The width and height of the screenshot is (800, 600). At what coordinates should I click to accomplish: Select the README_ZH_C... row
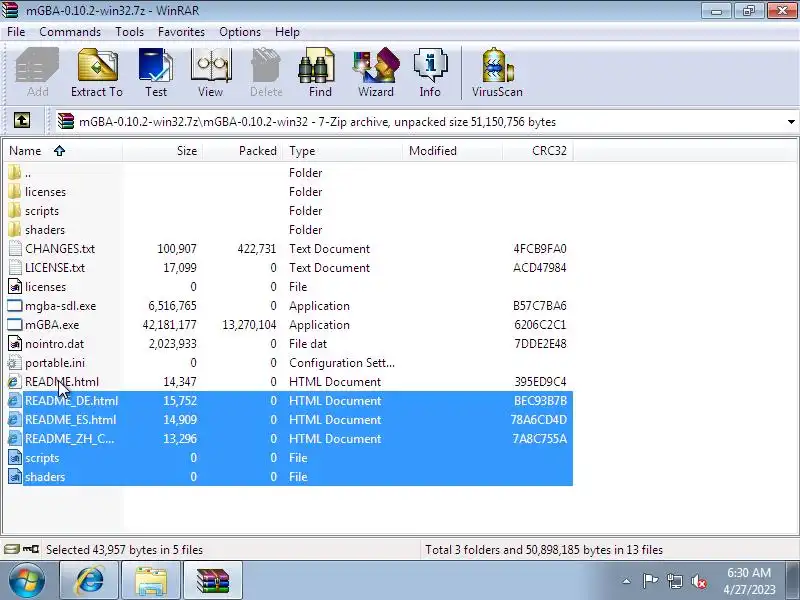click(x=290, y=438)
